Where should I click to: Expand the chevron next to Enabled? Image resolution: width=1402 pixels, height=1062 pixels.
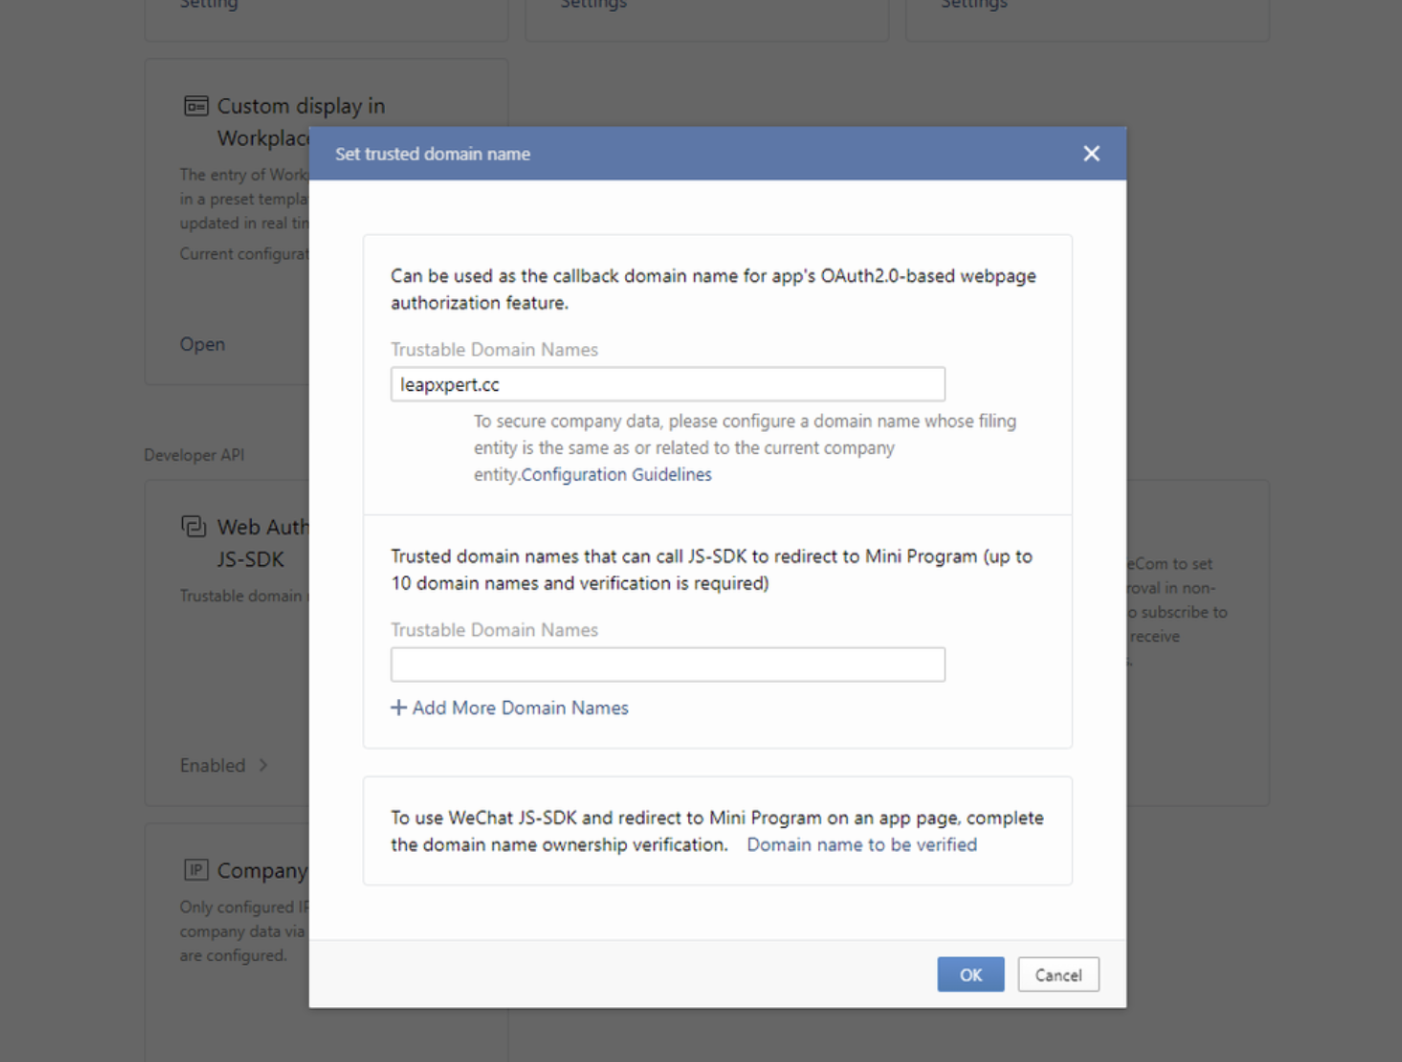263,765
